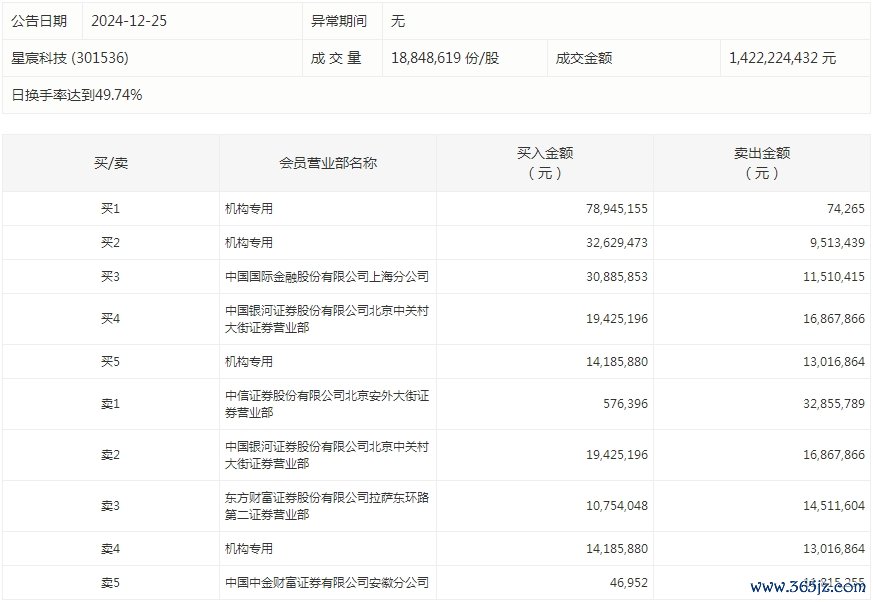The height and width of the screenshot is (602, 873).
Task: Select 13,016,864 in the 卖4 row
Action: (833, 549)
